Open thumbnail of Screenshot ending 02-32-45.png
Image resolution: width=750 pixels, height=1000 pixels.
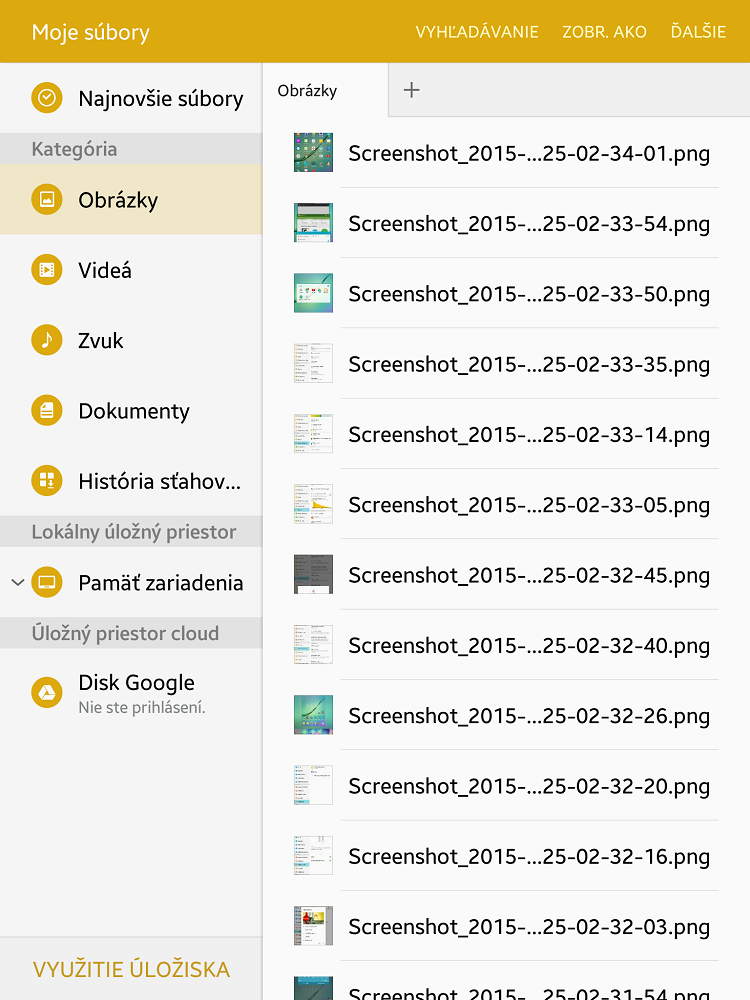click(x=313, y=575)
